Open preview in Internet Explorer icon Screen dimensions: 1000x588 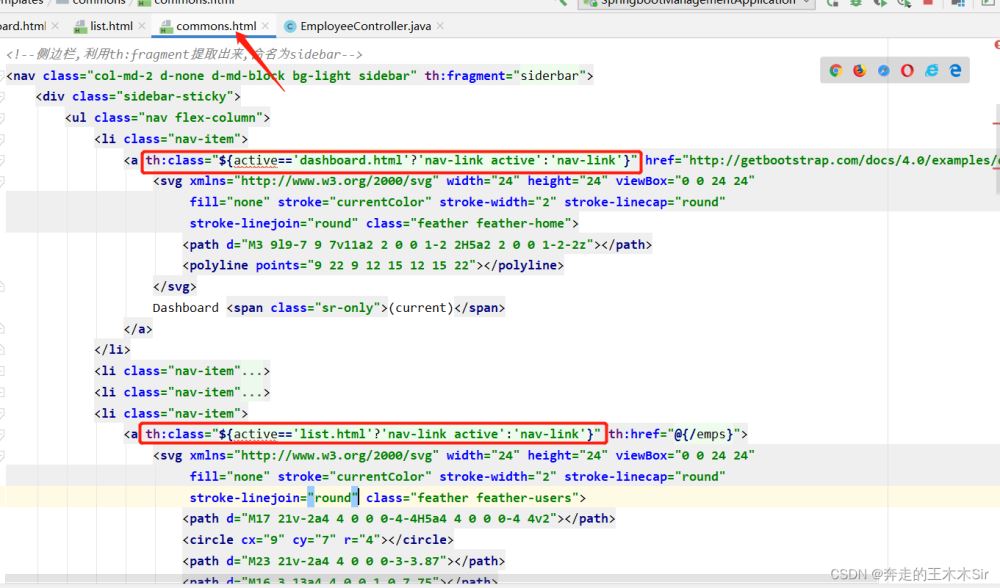point(932,70)
